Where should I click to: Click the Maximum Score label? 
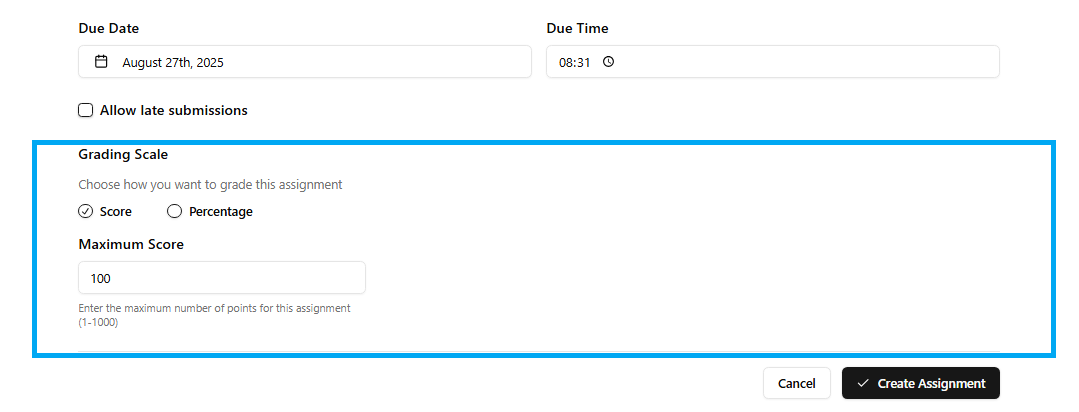pos(131,244)
